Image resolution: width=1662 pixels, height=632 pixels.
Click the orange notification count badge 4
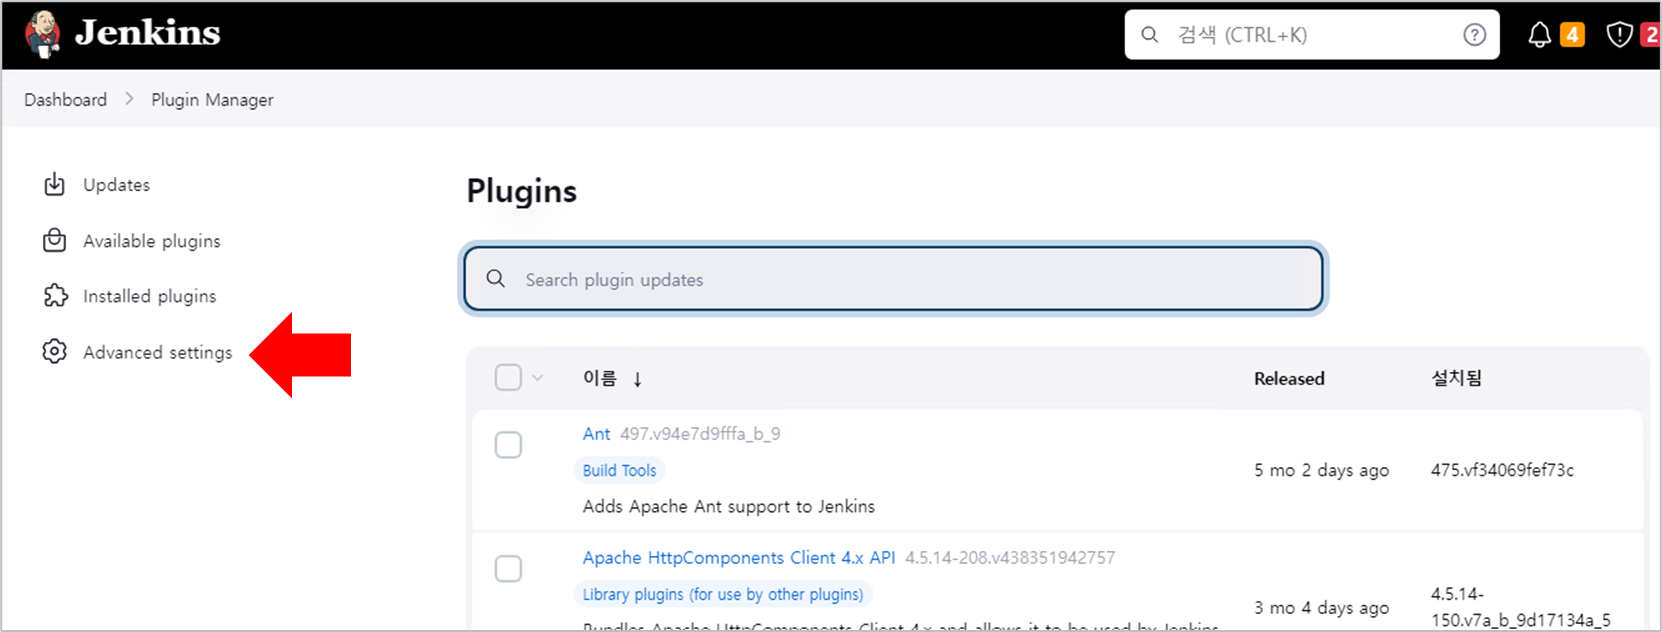pos(1572,35)
